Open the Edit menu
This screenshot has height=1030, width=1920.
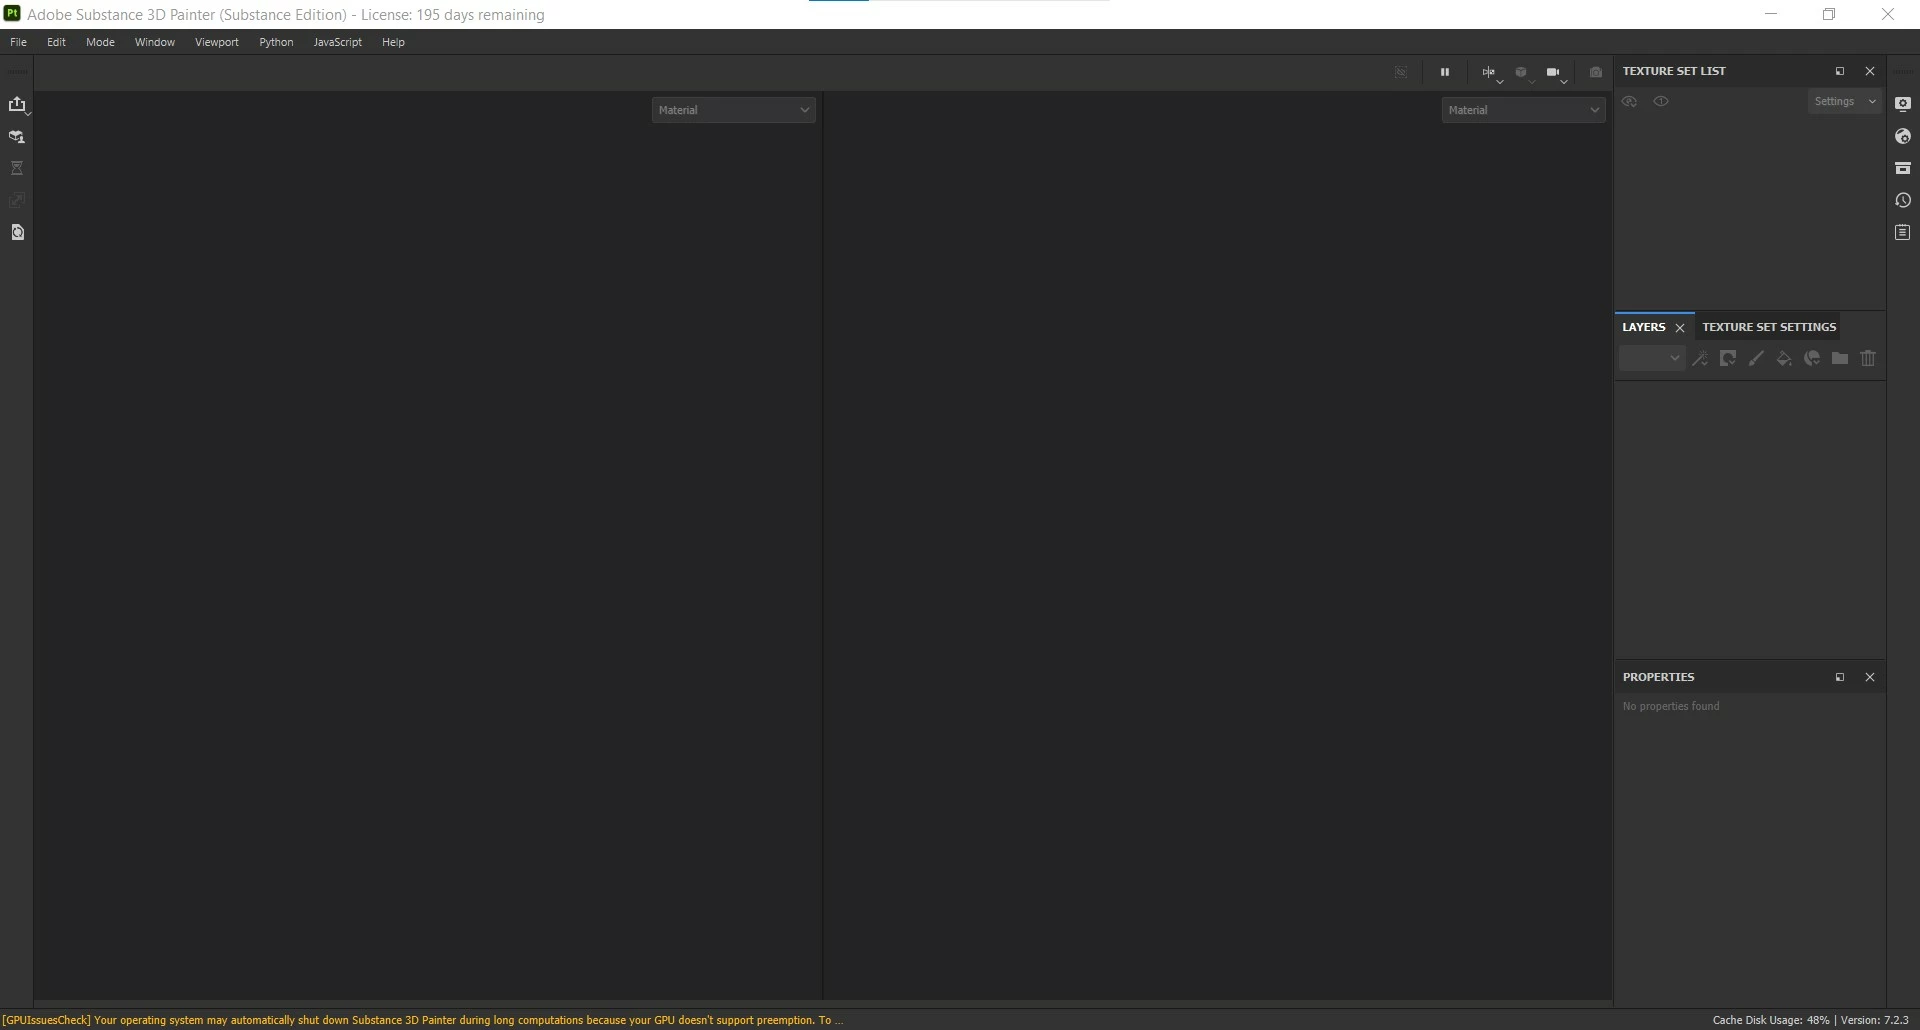coord(56,42)
